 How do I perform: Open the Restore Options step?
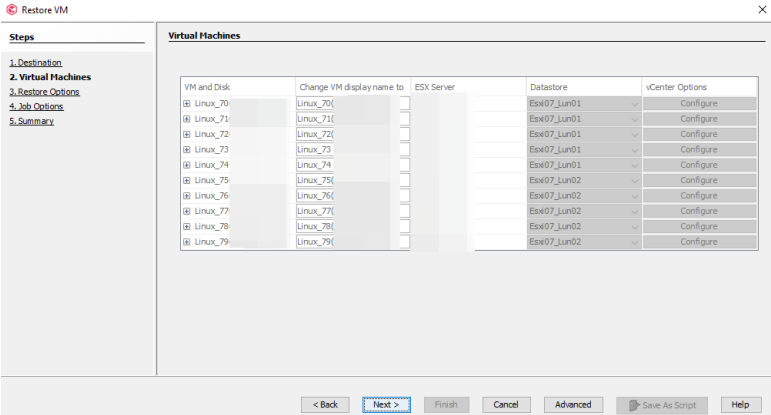(x=45, y=92)
